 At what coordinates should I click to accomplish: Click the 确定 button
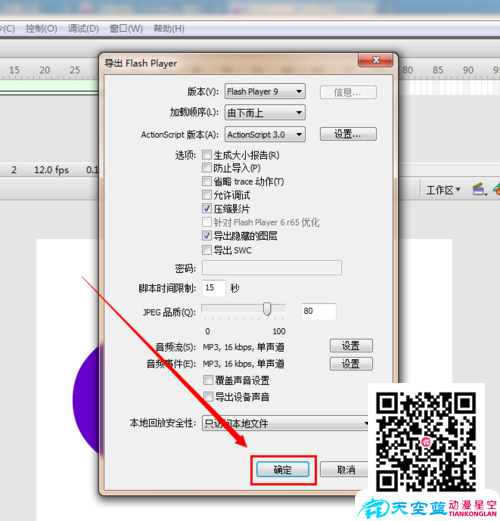click(283, 470)
